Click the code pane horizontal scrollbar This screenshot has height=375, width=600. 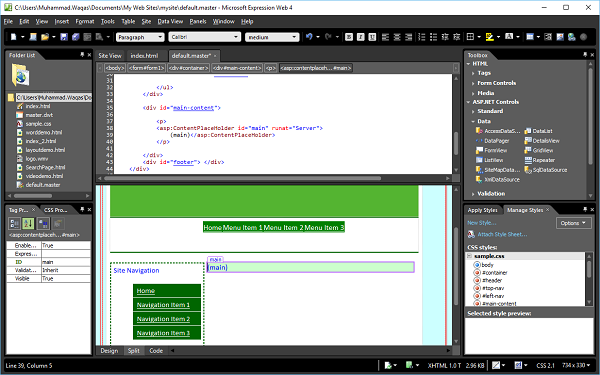click(x=243, y=178)
